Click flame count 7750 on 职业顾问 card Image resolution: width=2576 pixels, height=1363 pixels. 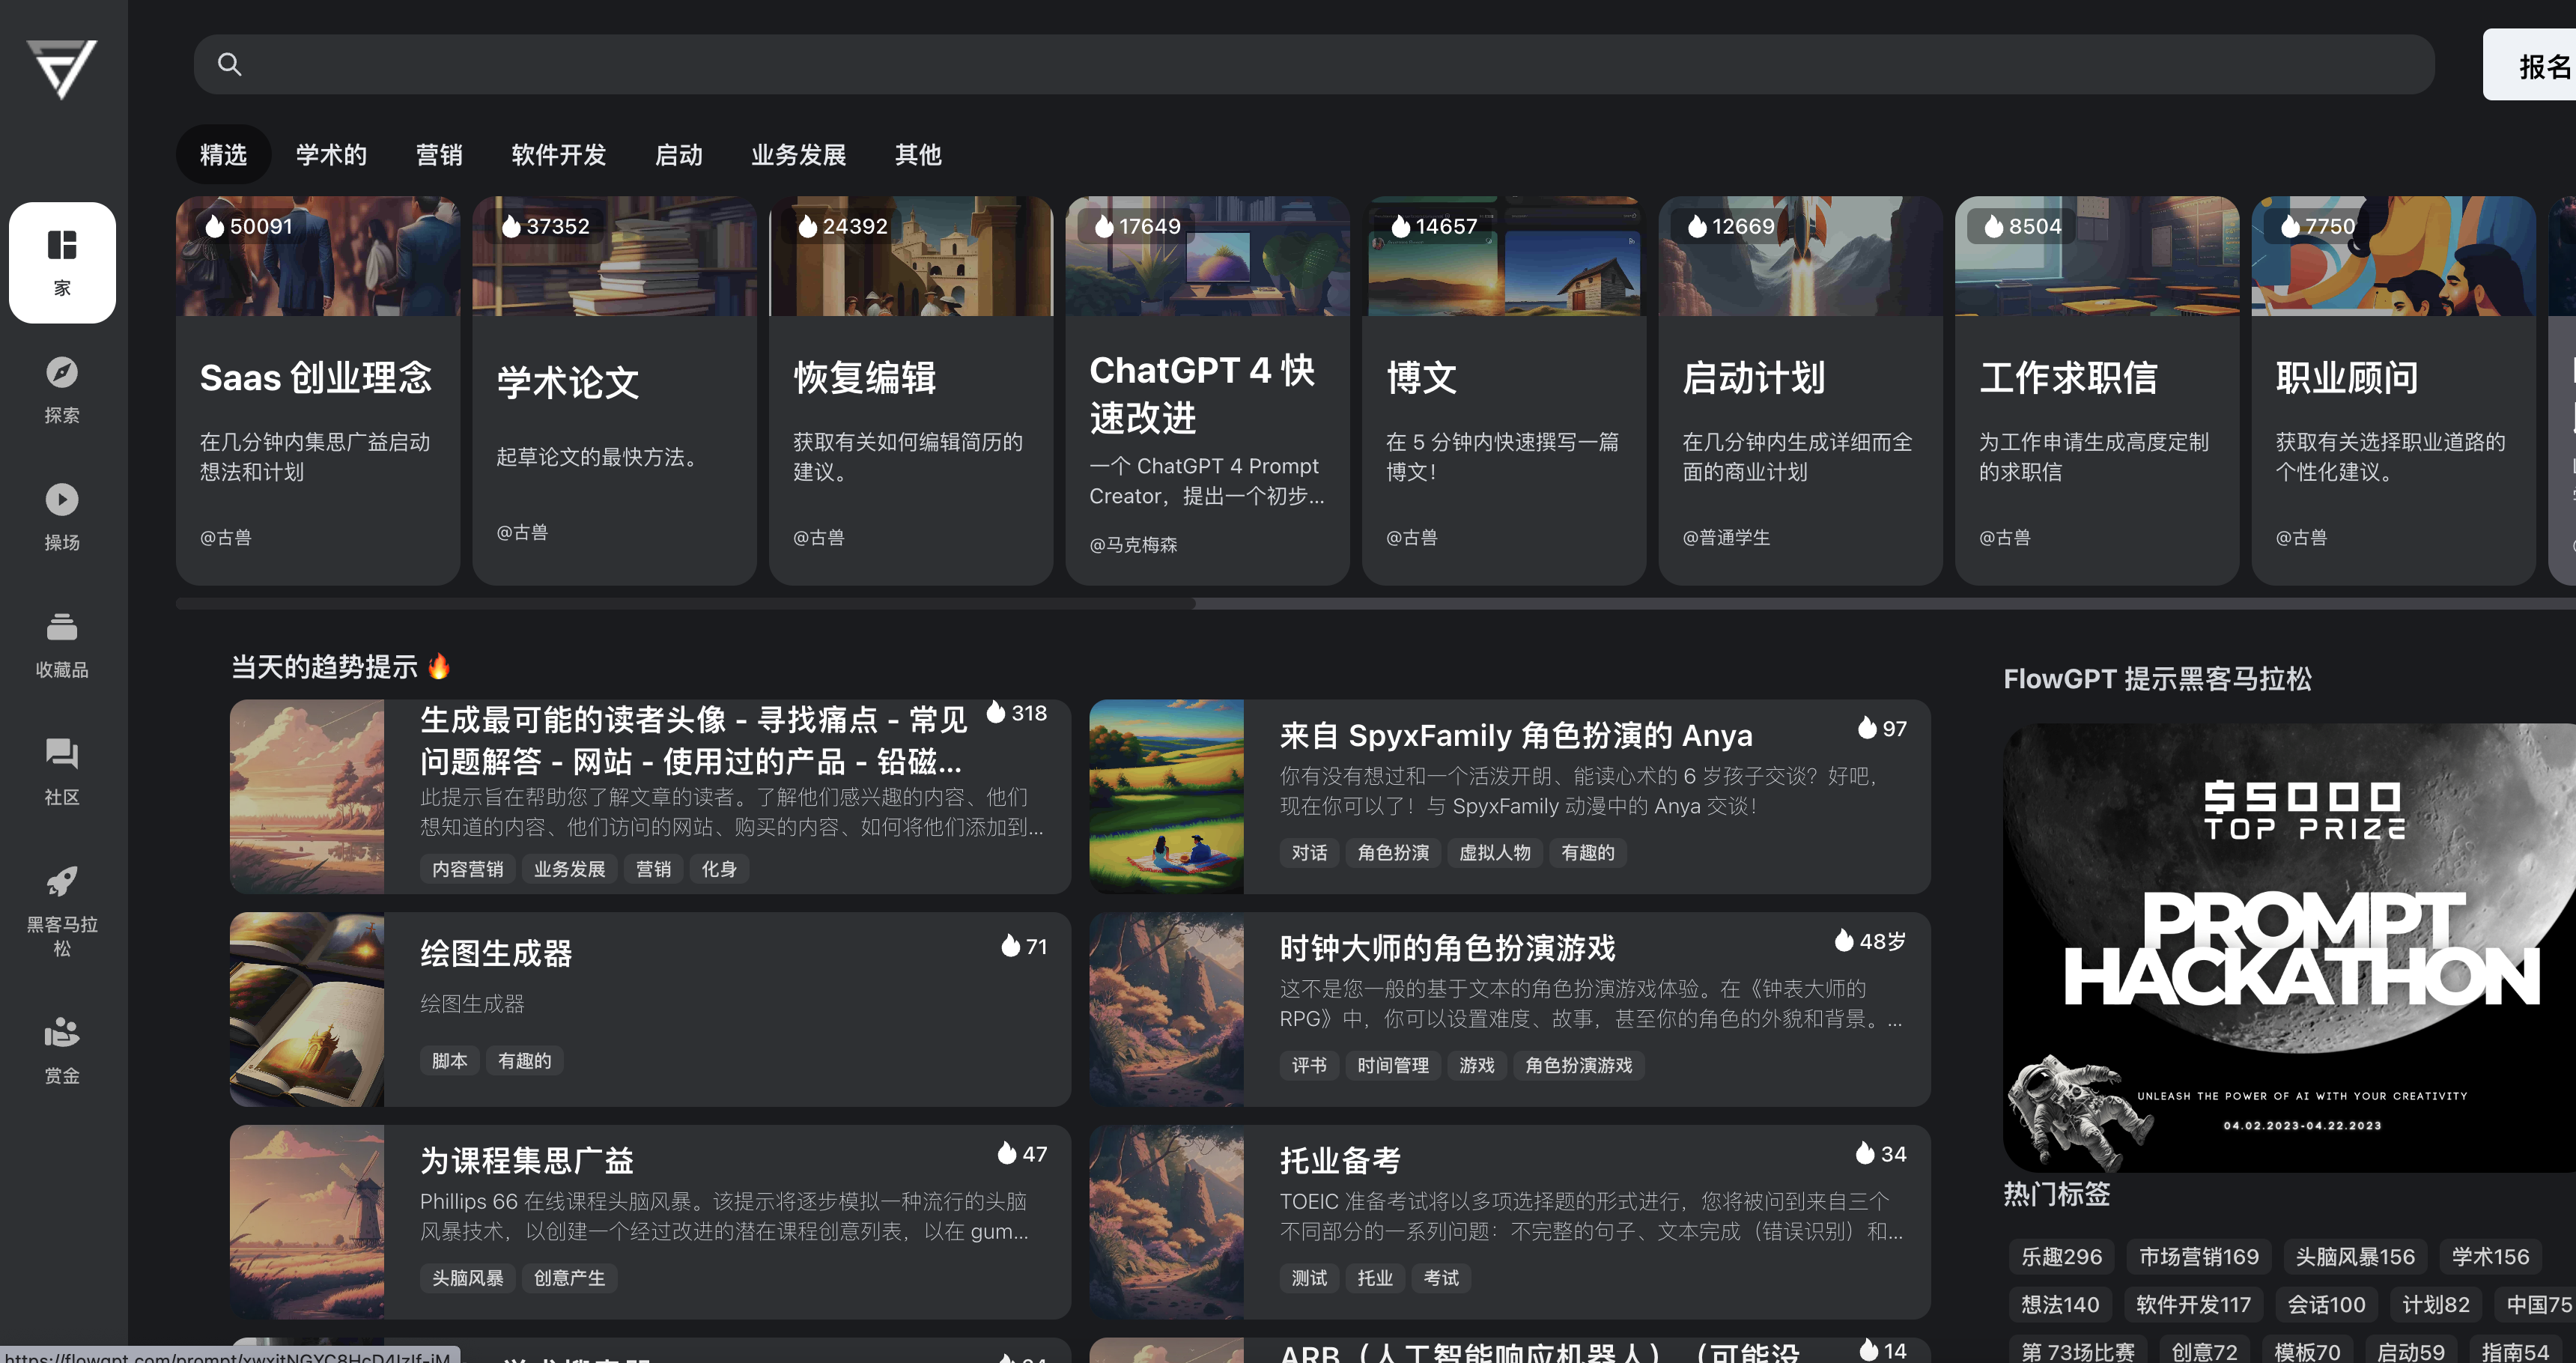tap(2318, 226)
